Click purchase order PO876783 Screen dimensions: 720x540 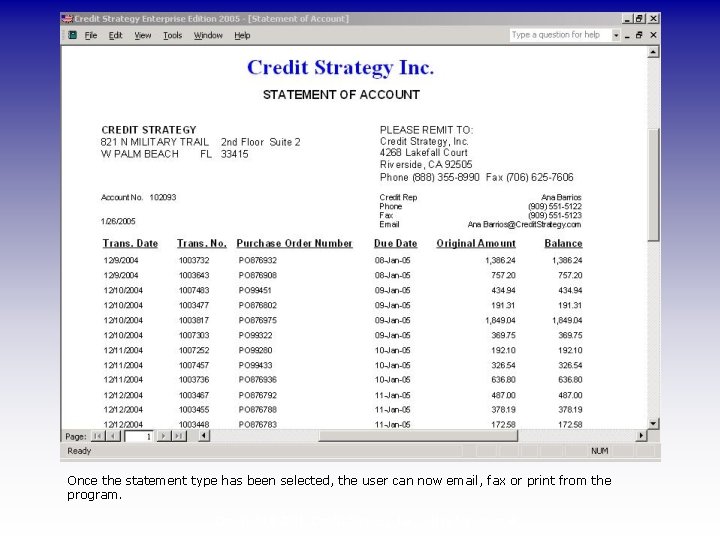[258, 425]
